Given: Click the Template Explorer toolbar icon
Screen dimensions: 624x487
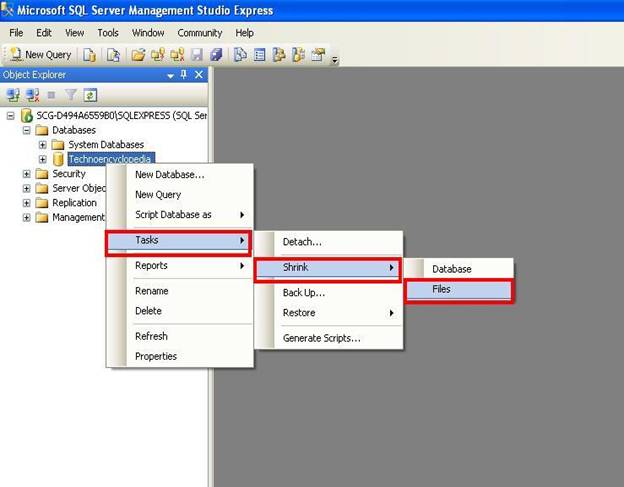Looking at the screenshot, I should coord(298,55).
